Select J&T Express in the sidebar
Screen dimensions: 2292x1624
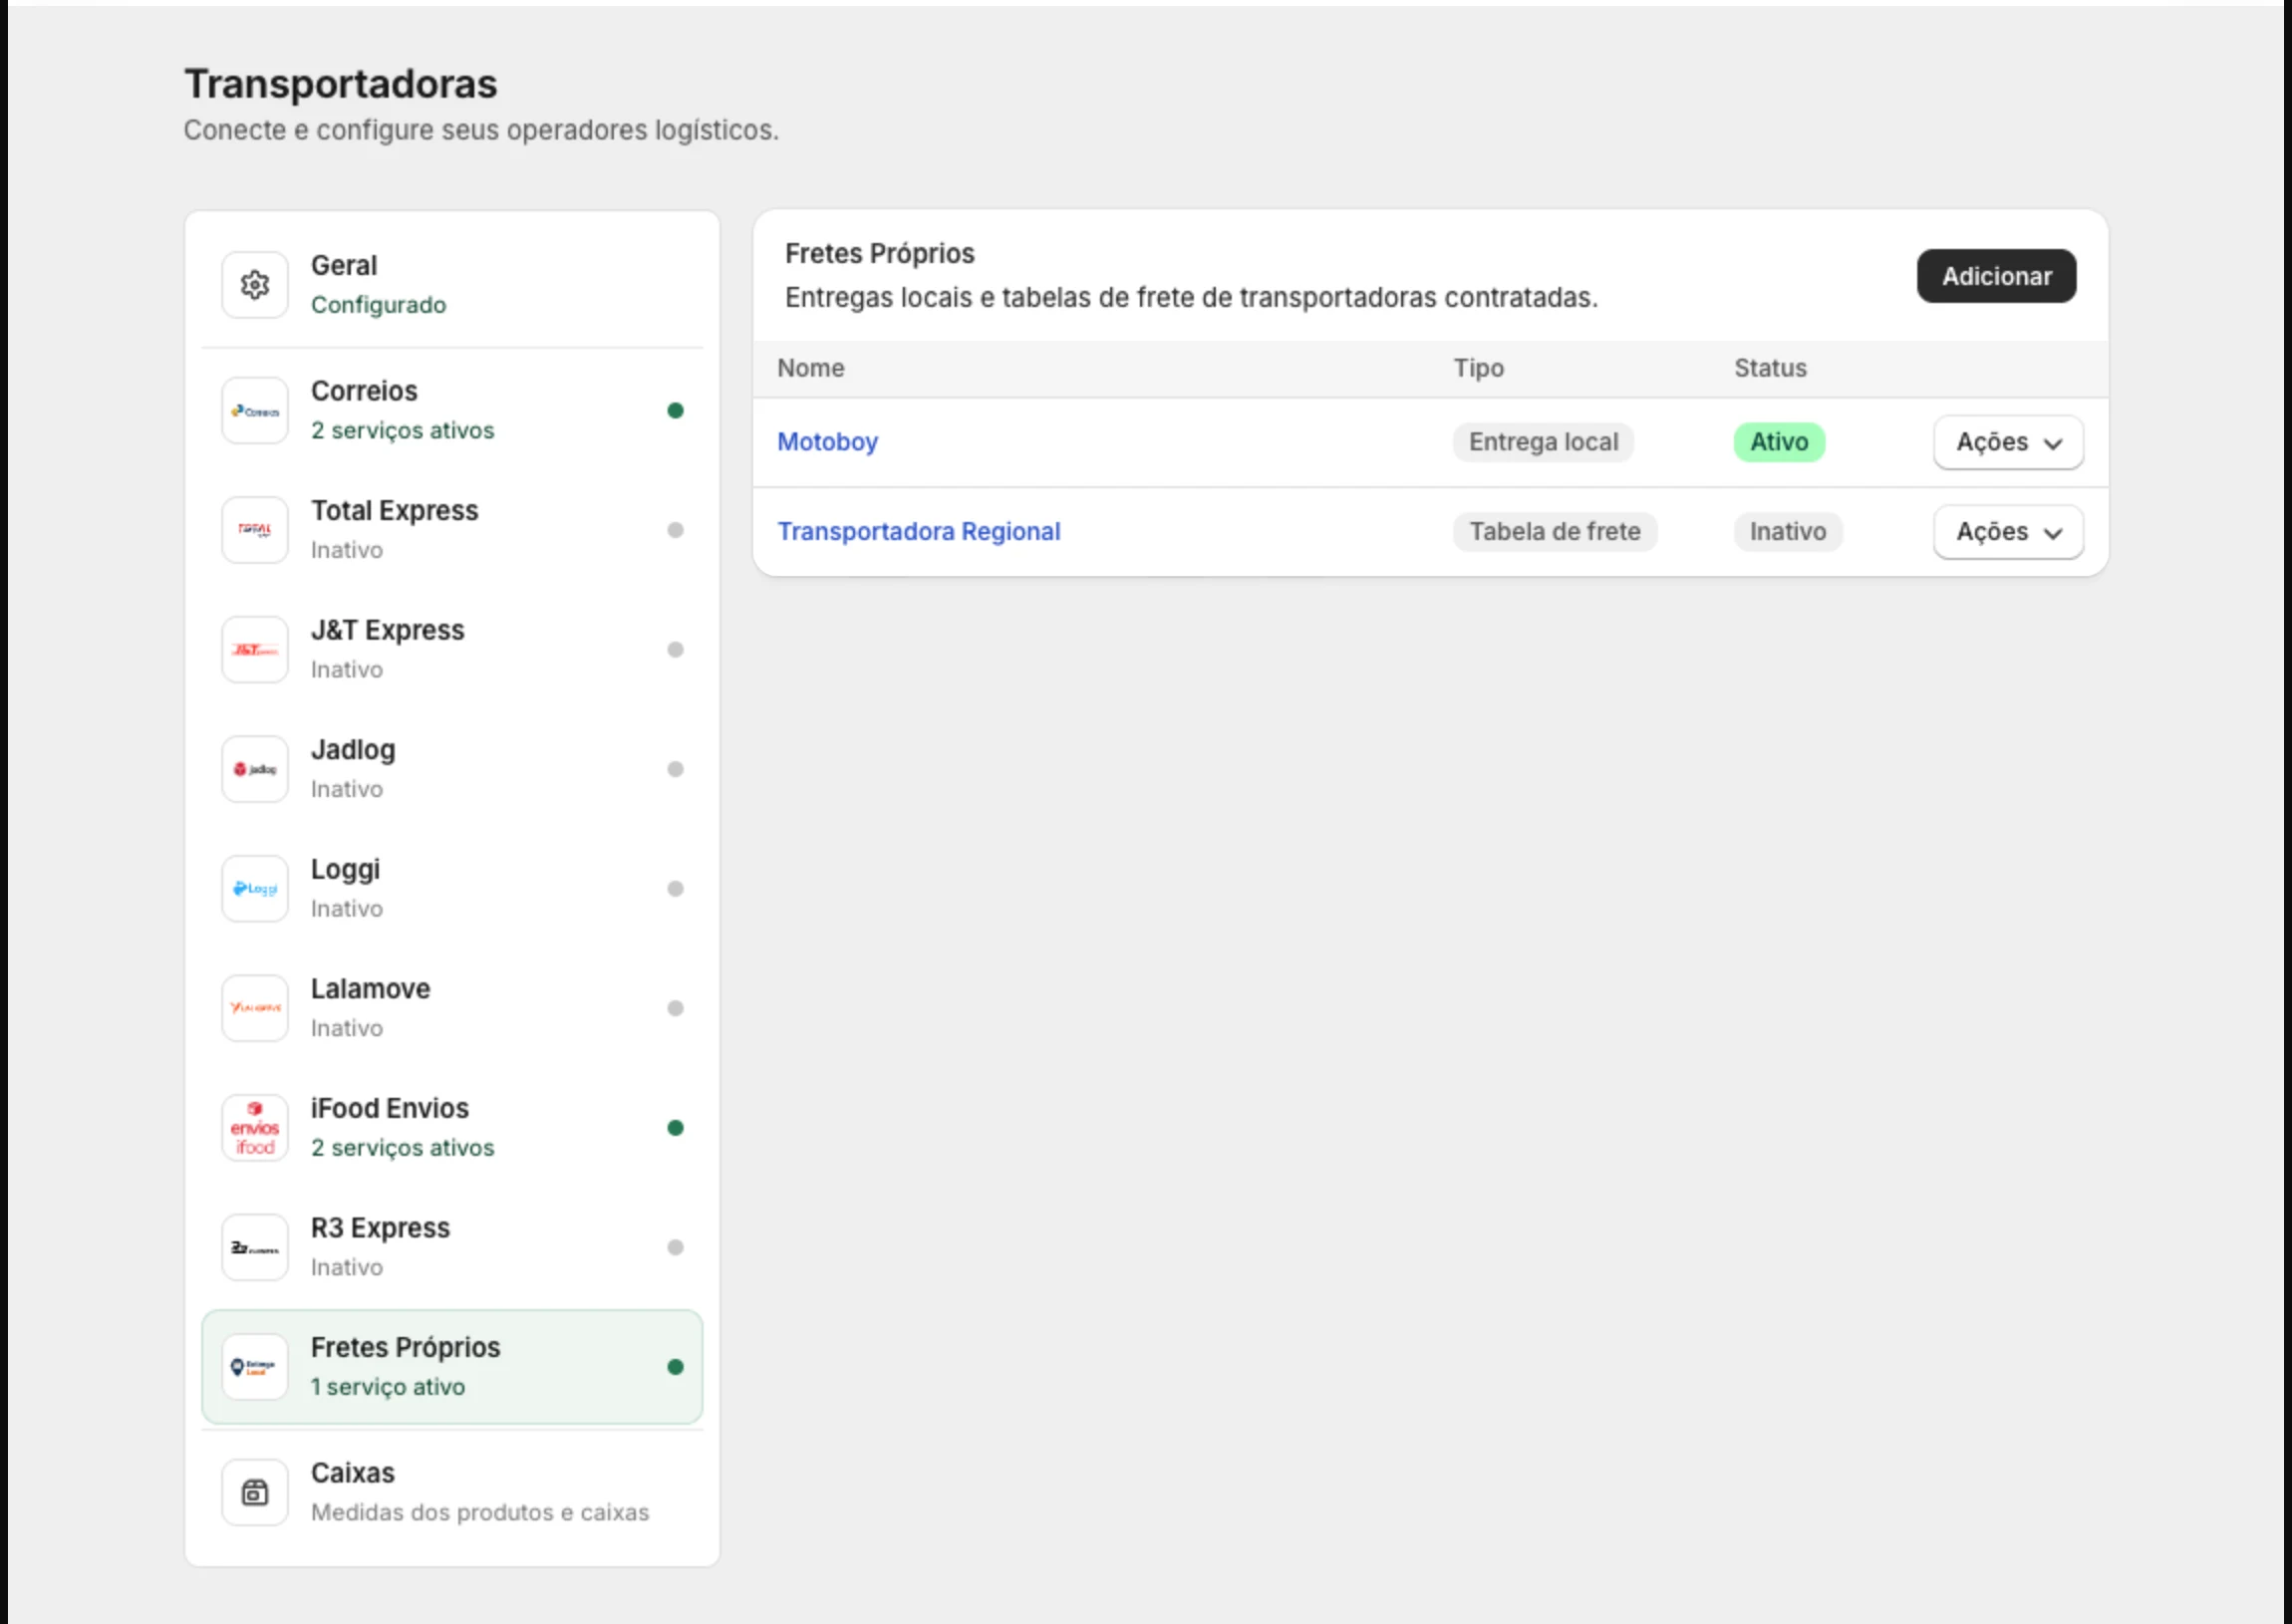point(452,650)
